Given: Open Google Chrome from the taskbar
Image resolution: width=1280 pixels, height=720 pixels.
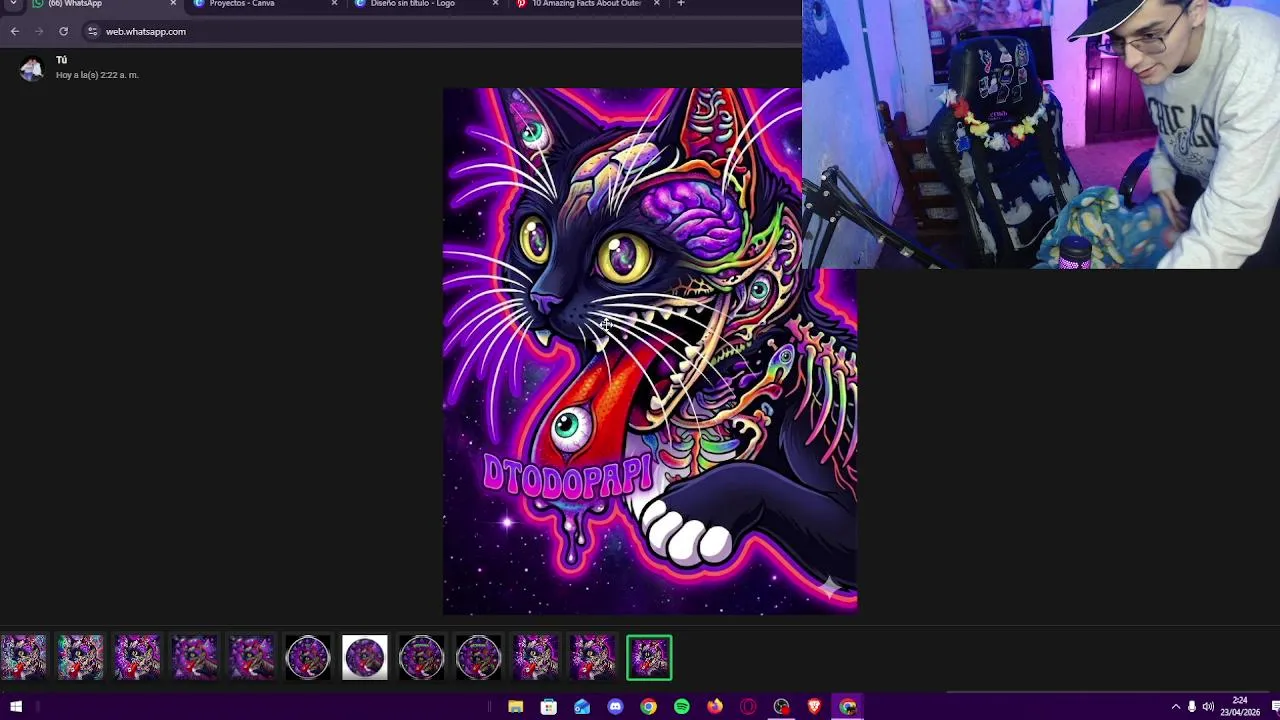Looking at the screenshot, I should pyautogui.click(x=649, y=707).
